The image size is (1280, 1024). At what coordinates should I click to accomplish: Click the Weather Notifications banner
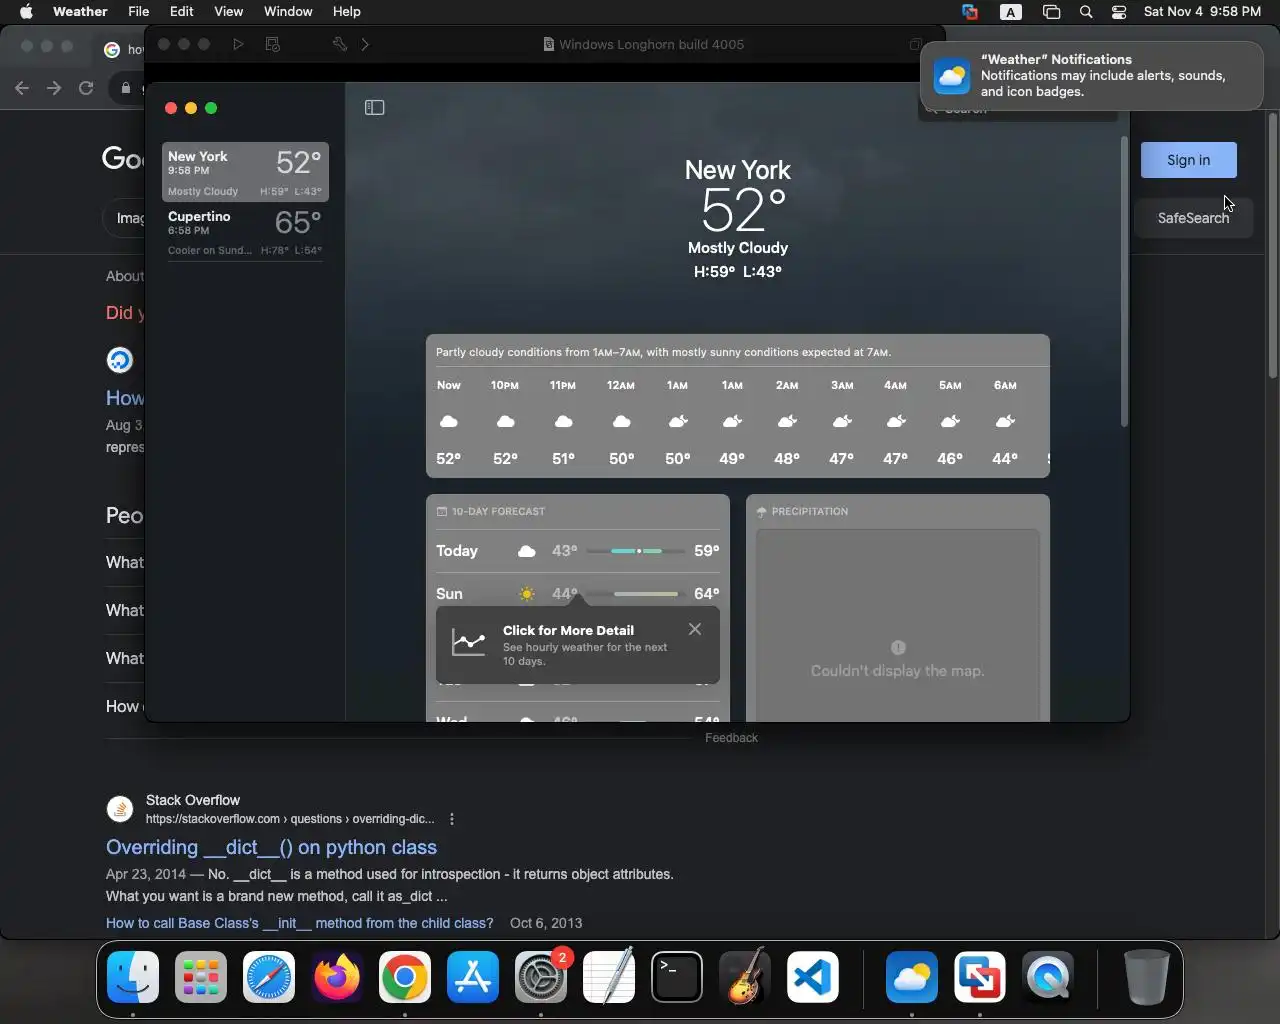[1092, 75]
